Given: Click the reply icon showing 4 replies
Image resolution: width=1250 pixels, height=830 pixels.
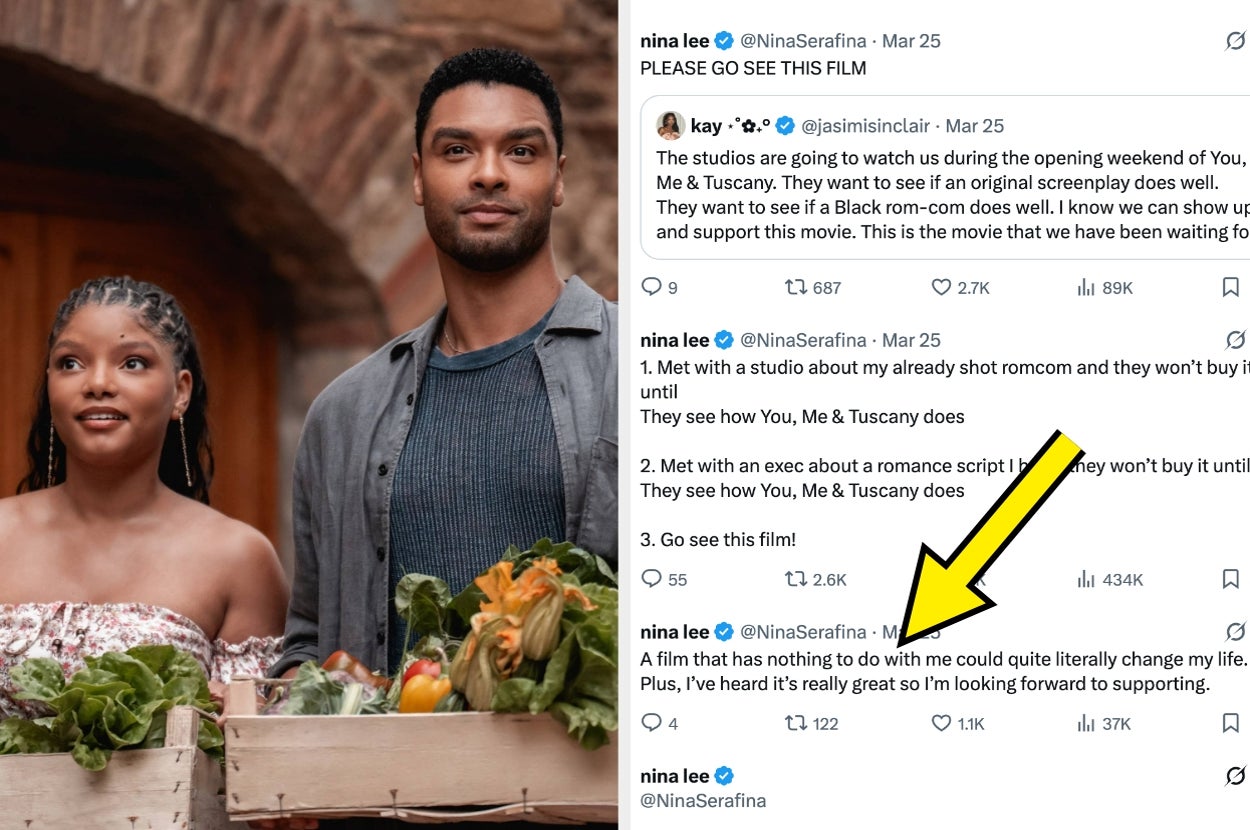Looking at the screenshot, I should pyautogui.click(x=652, y=723).
